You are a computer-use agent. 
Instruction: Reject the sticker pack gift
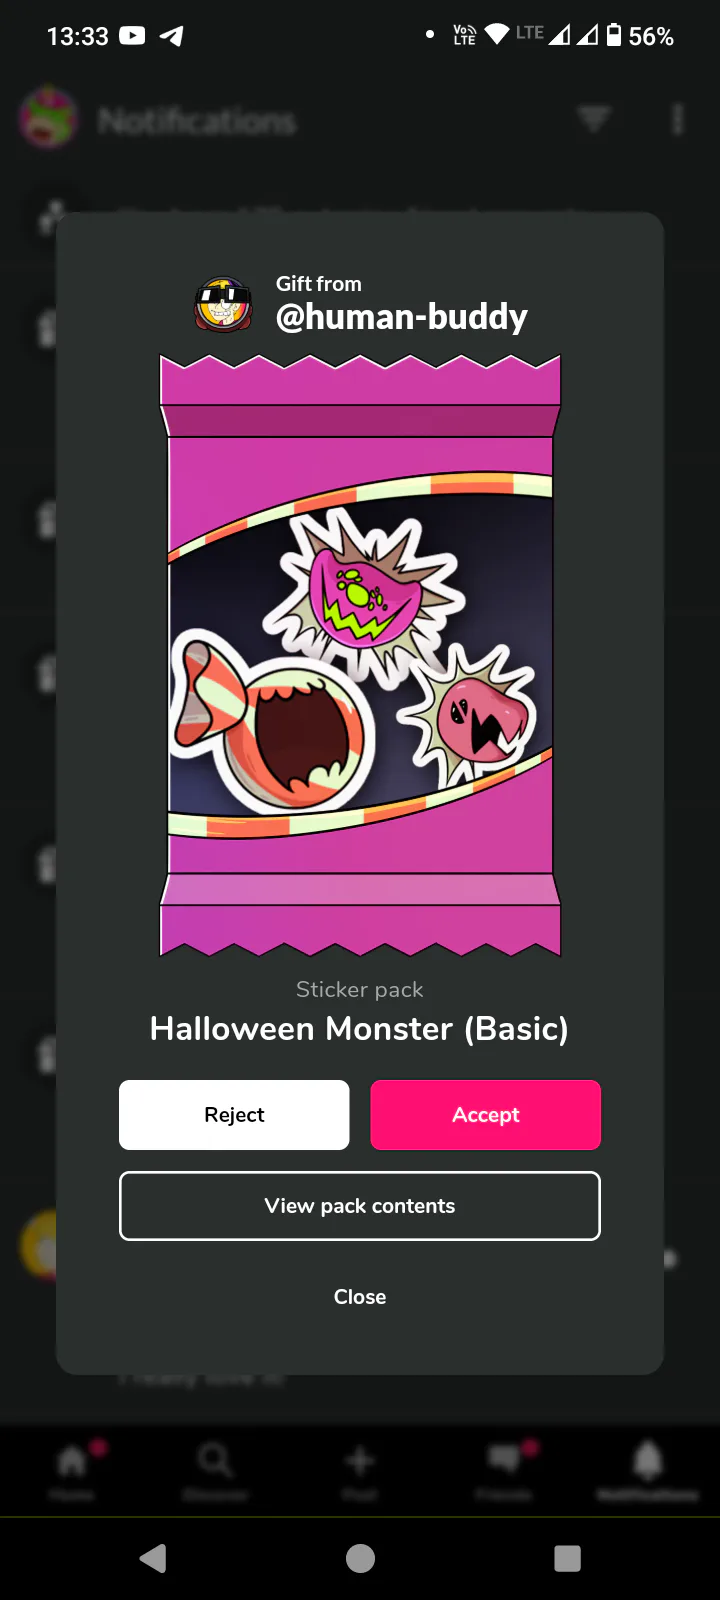pos(234,1115)
